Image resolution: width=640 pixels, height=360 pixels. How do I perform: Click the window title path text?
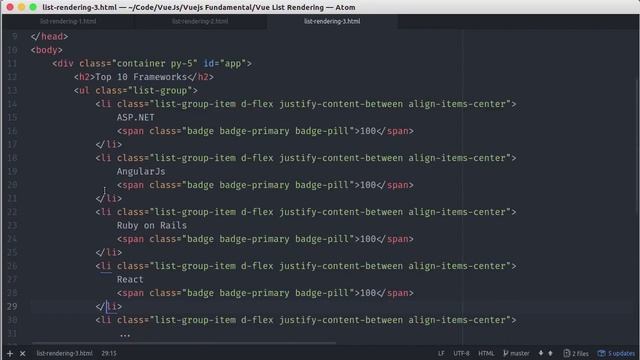tap(199, 7)
